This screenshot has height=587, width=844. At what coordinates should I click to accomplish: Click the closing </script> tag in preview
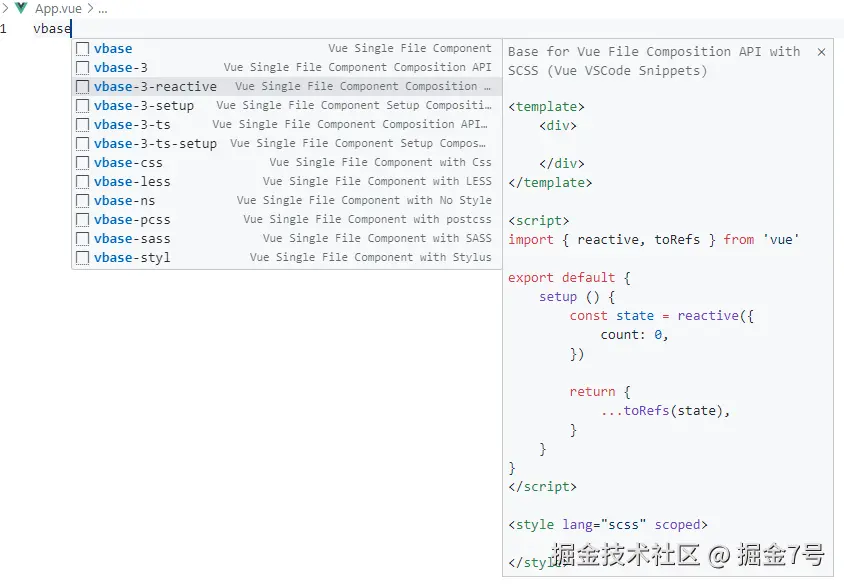pos(542,487)
